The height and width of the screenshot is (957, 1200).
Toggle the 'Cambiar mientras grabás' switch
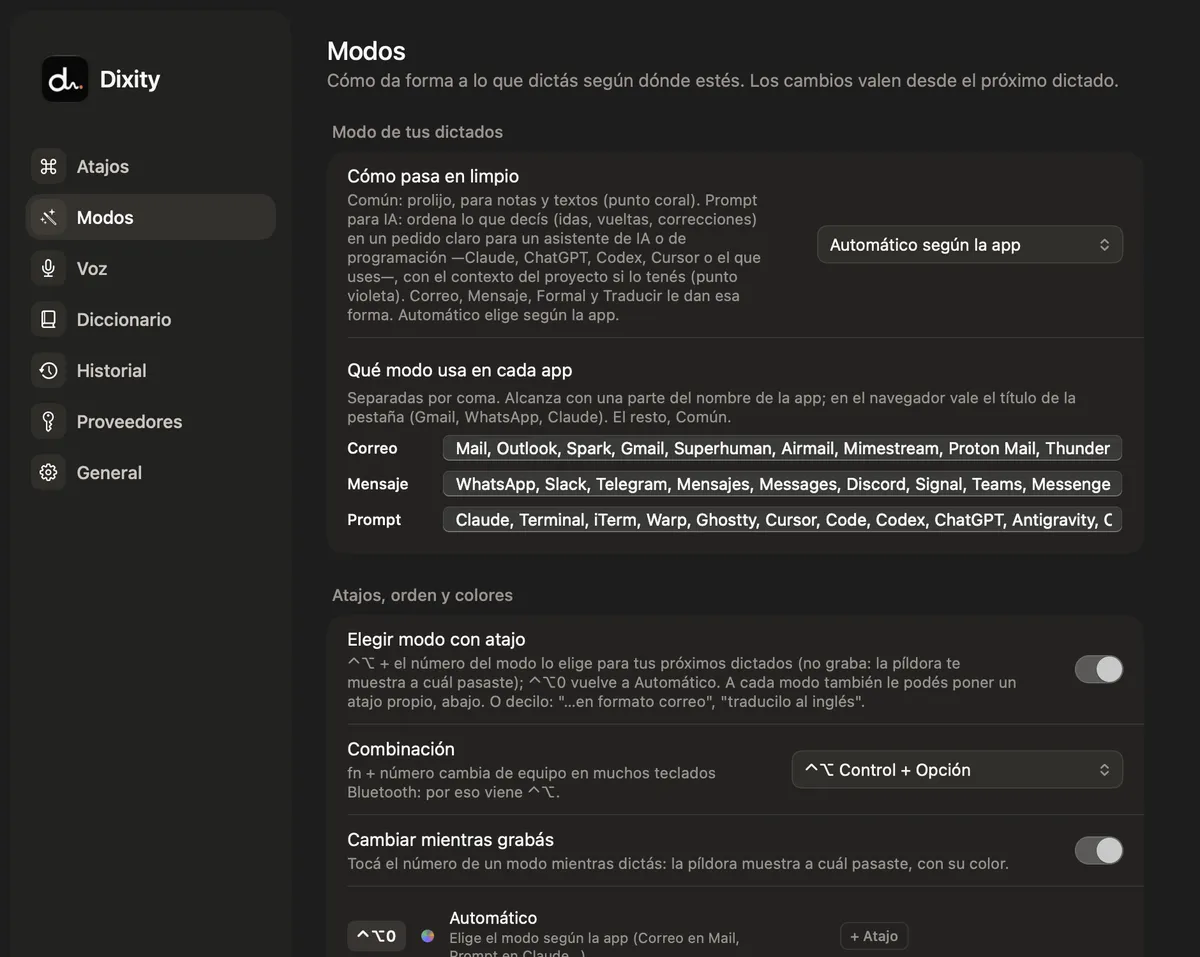(x=1099, y=850)
